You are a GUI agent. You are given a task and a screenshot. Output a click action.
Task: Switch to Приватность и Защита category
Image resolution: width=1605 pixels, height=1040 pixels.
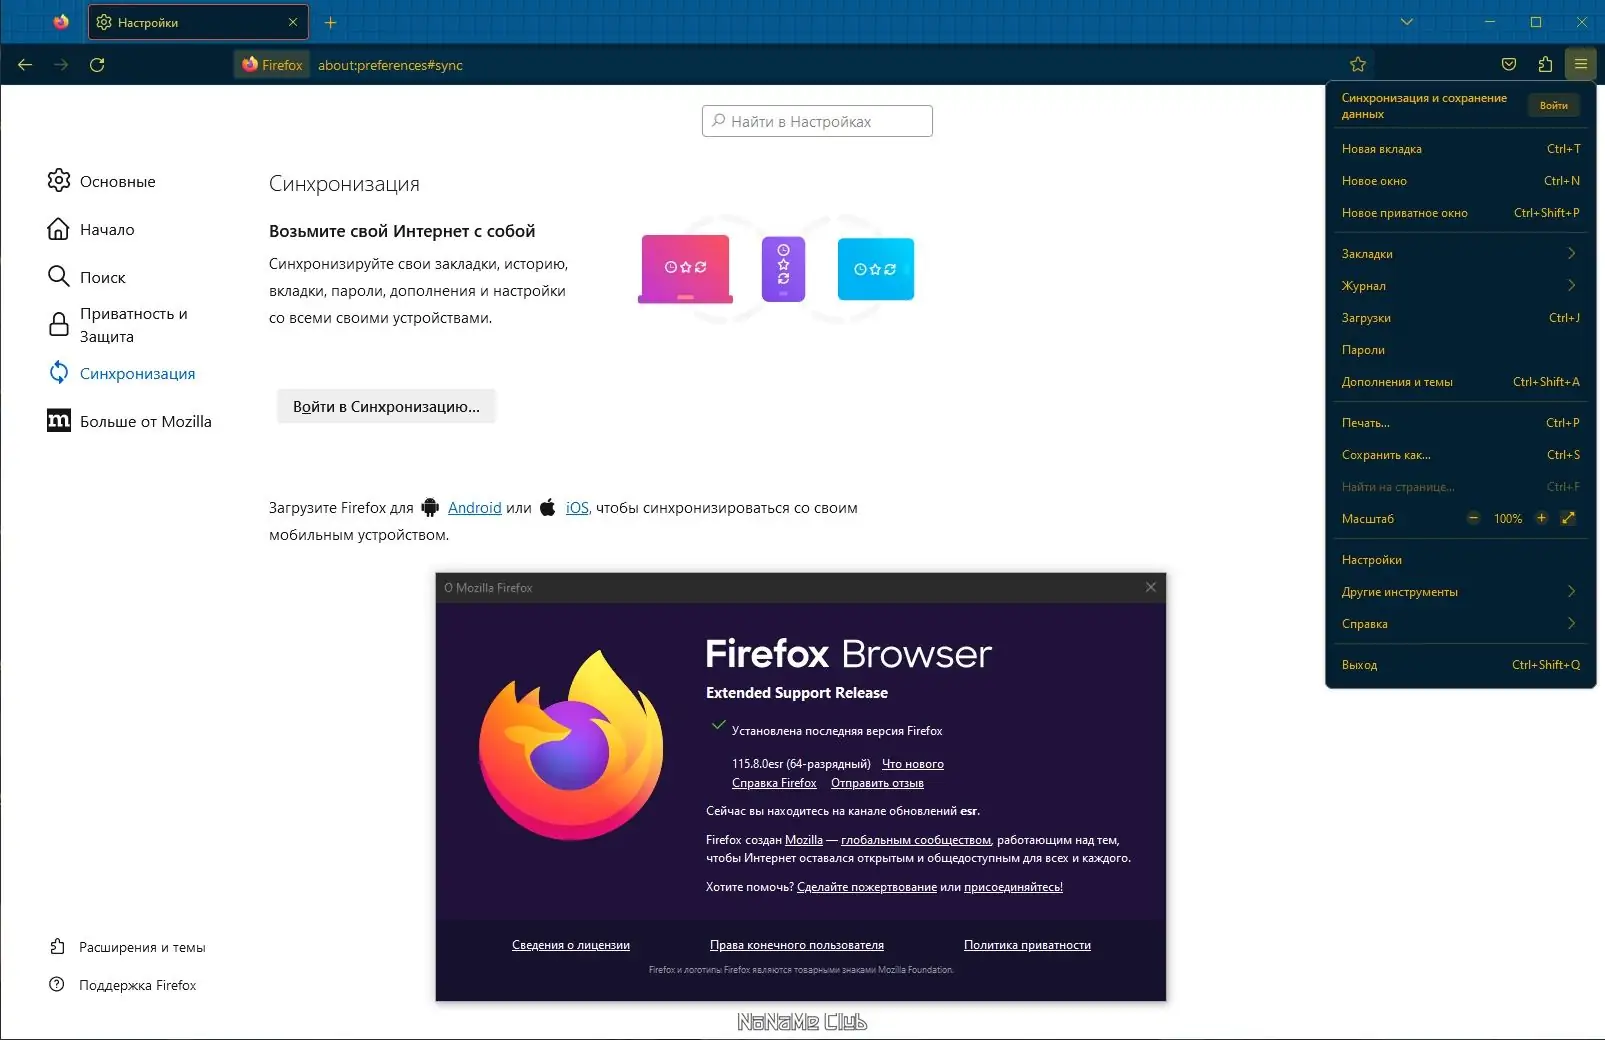133,325
